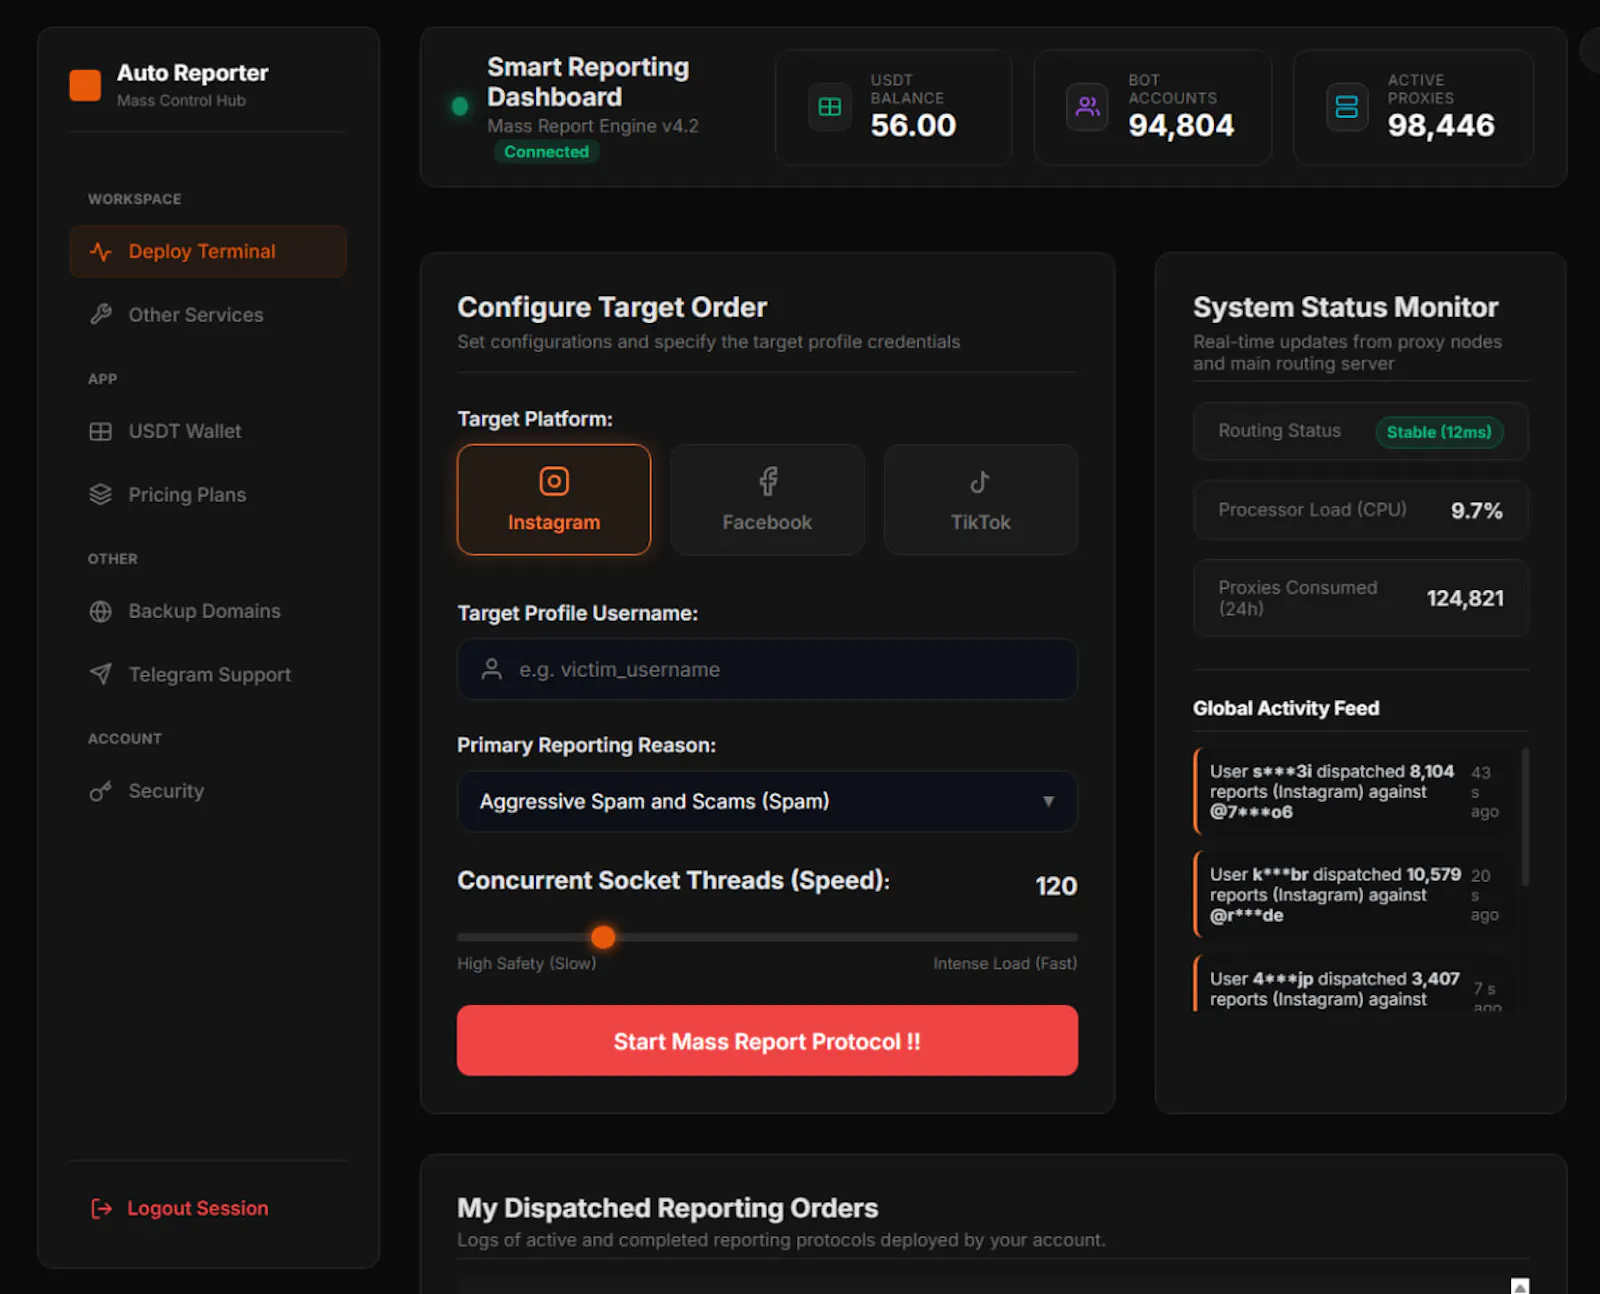Click the red Start Mass Report Protocol button
This screenshot has width=1600, height=1294.
click(767, 1041)
